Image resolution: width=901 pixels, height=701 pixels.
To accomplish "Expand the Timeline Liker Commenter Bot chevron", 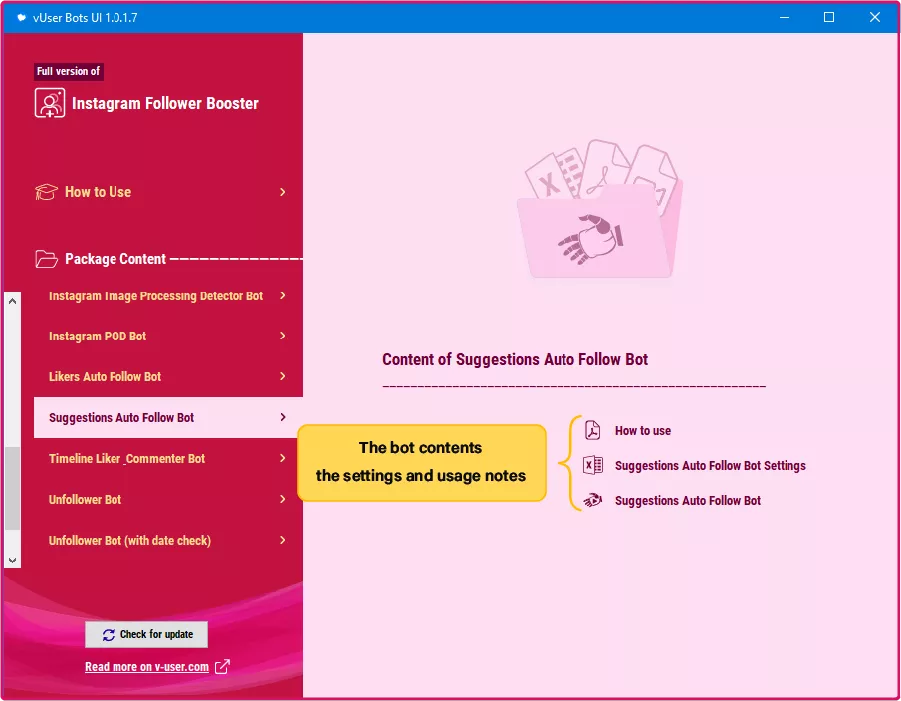I will click(x=282, y=458).
